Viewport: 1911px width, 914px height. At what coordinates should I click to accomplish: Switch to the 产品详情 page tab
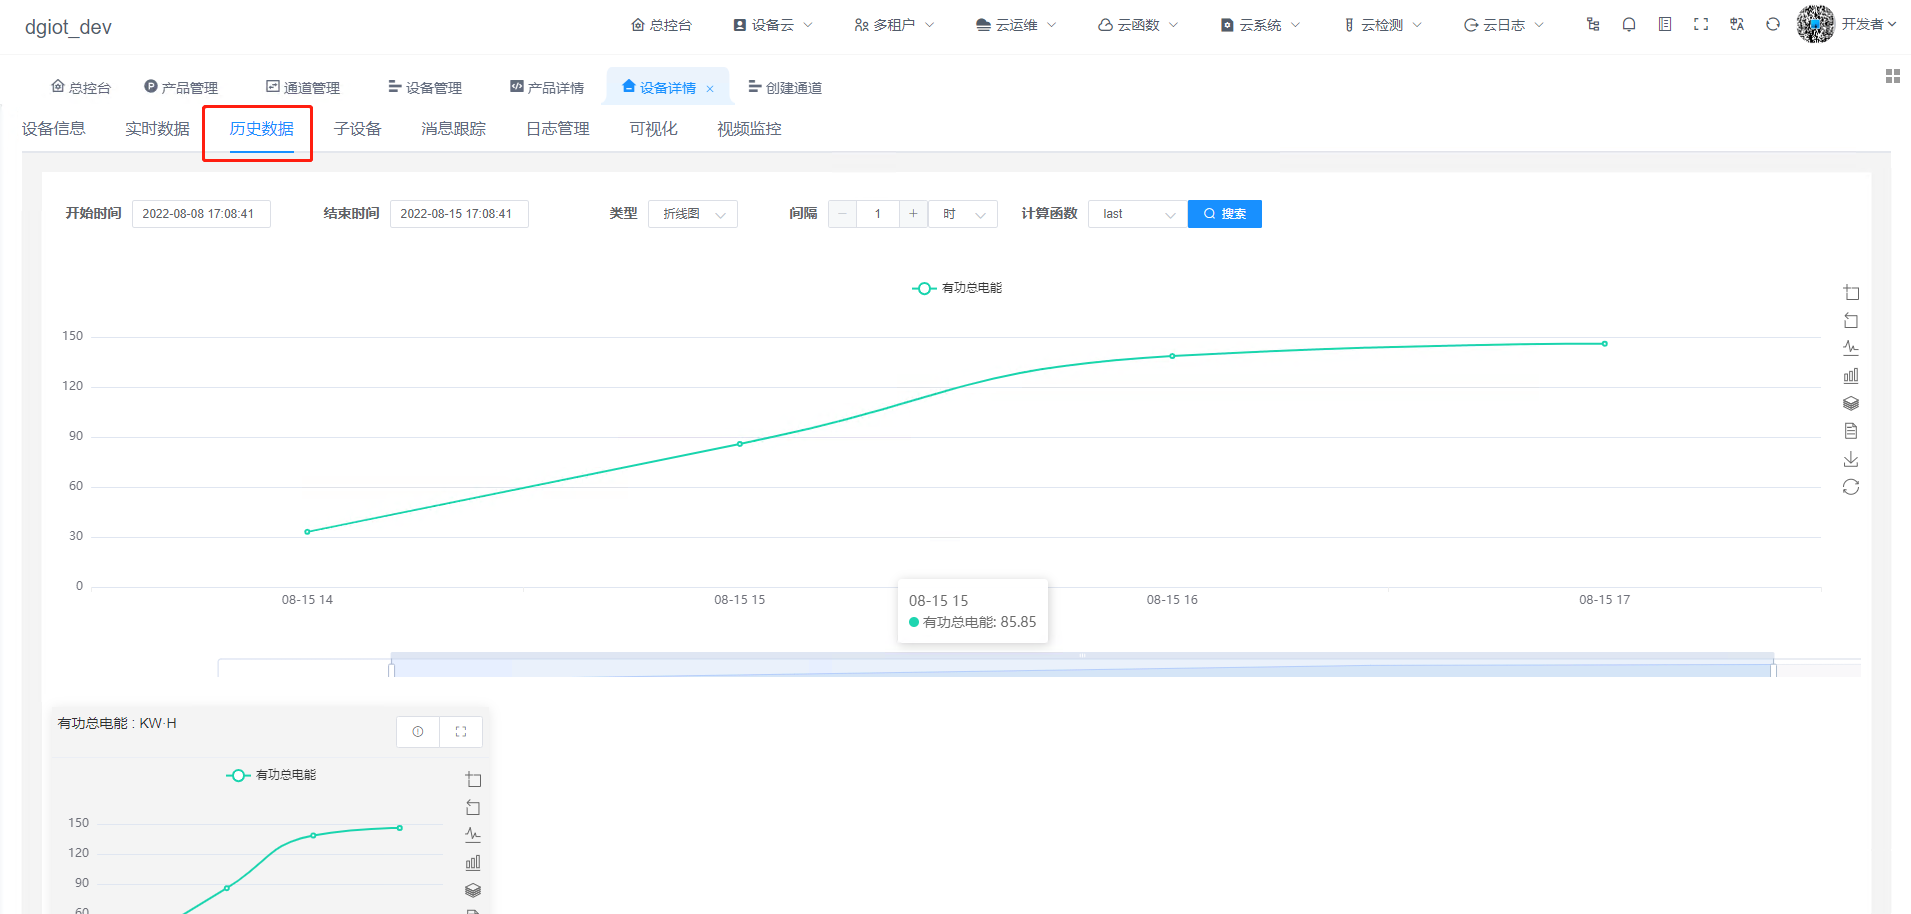tap(547, 88)
